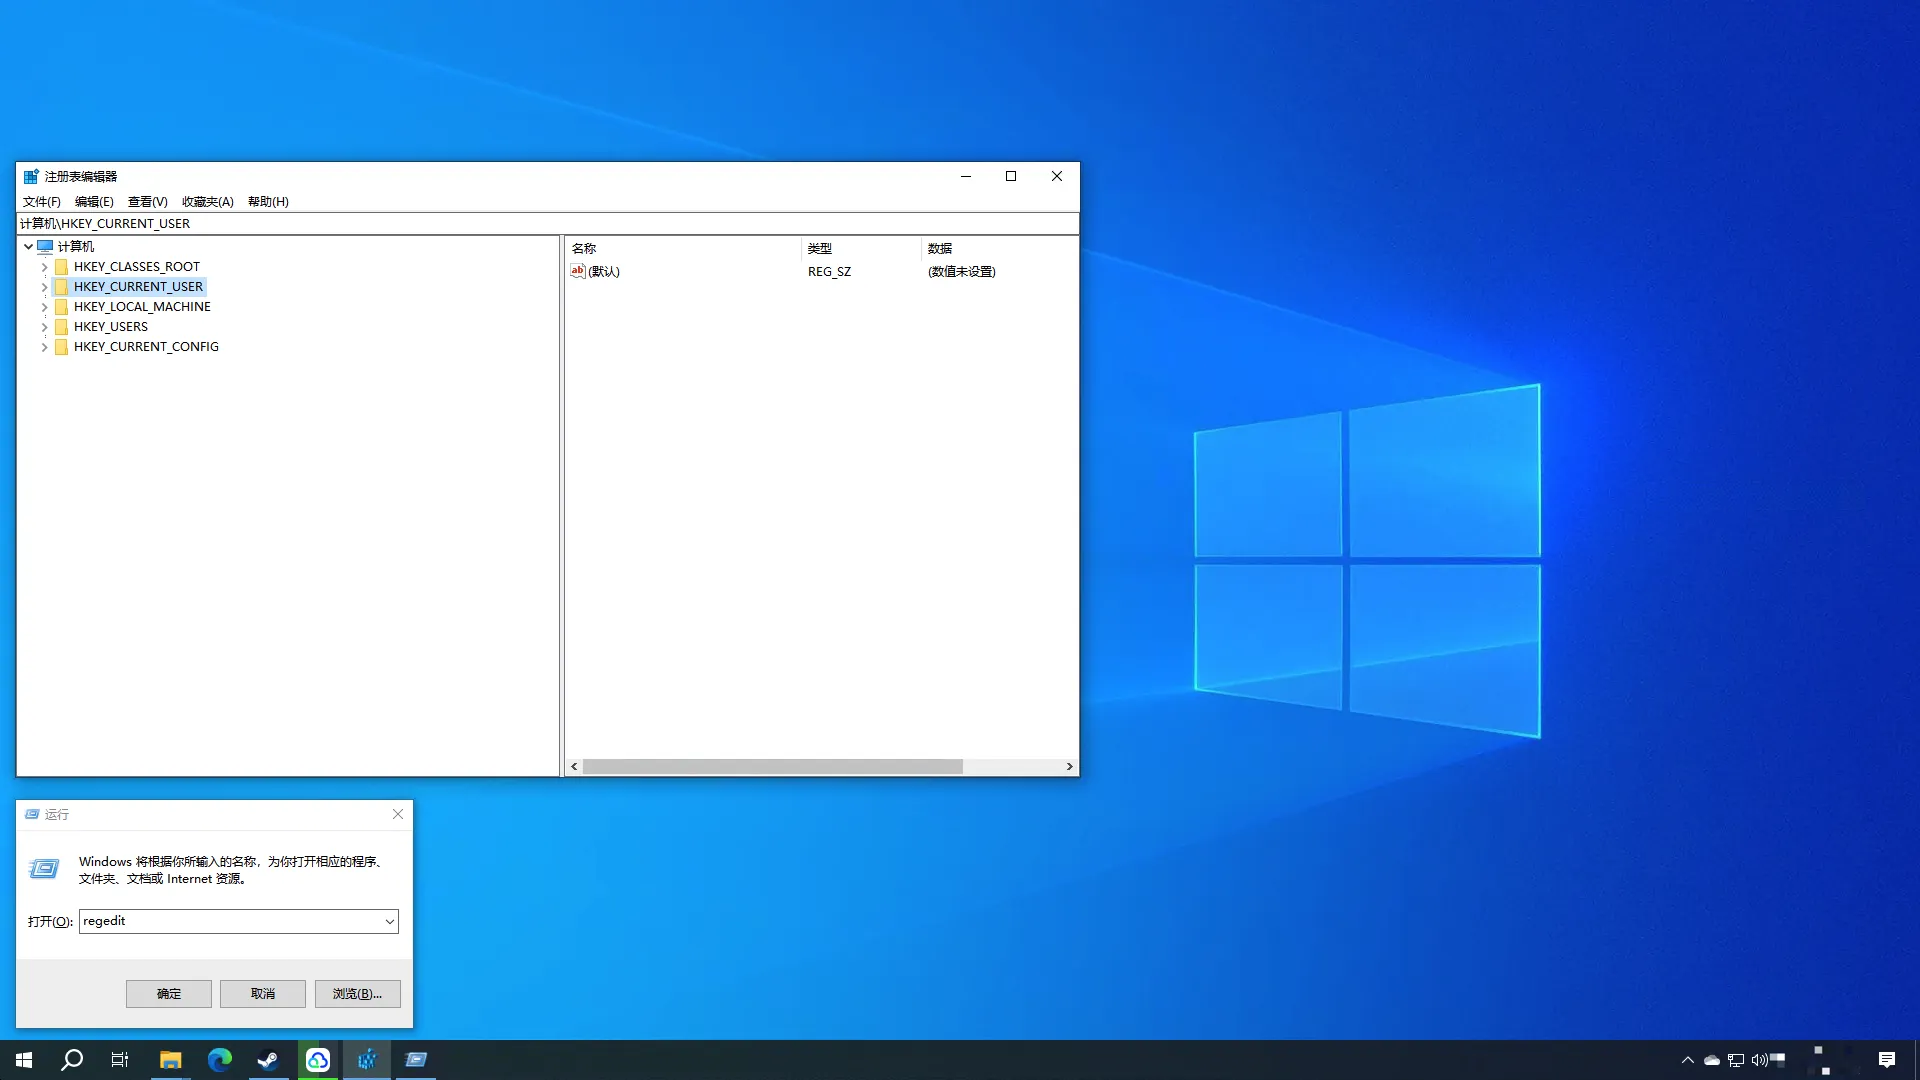Click the 运行 dialog title bar icon

(32, 814)
